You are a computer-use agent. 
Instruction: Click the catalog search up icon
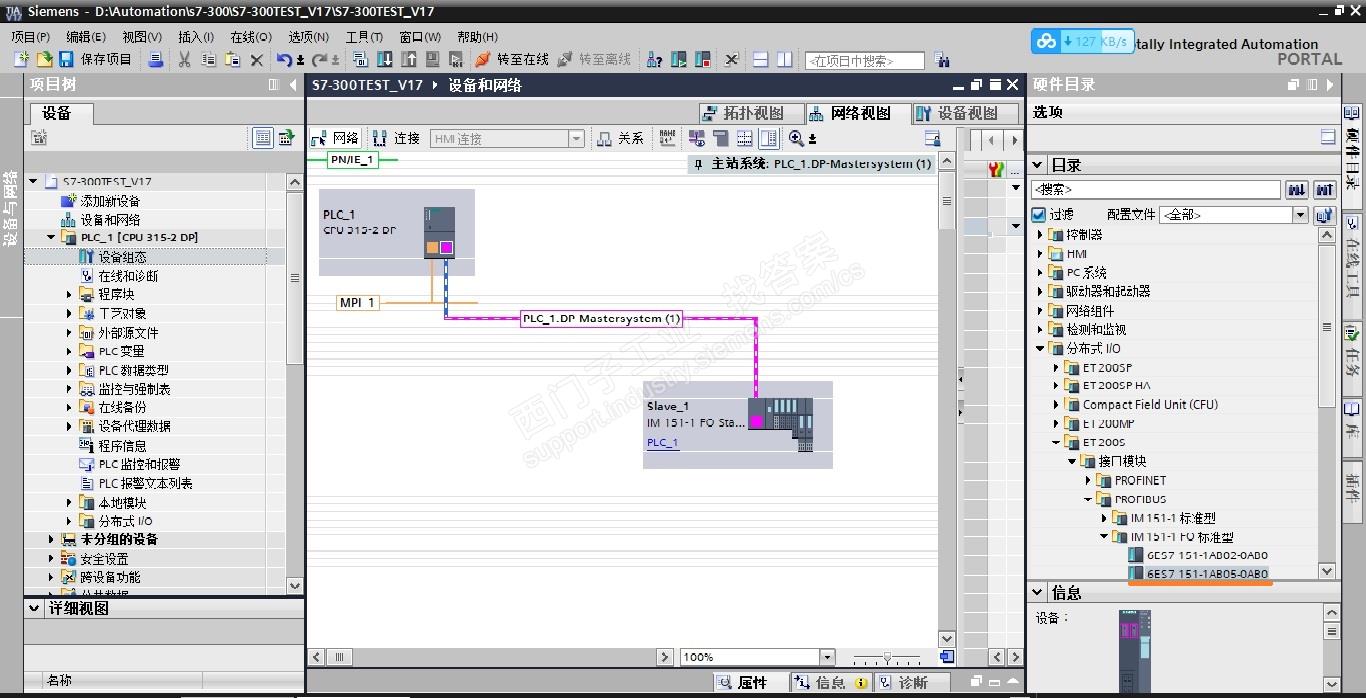pyautogui.click(x=1325, y=189)
